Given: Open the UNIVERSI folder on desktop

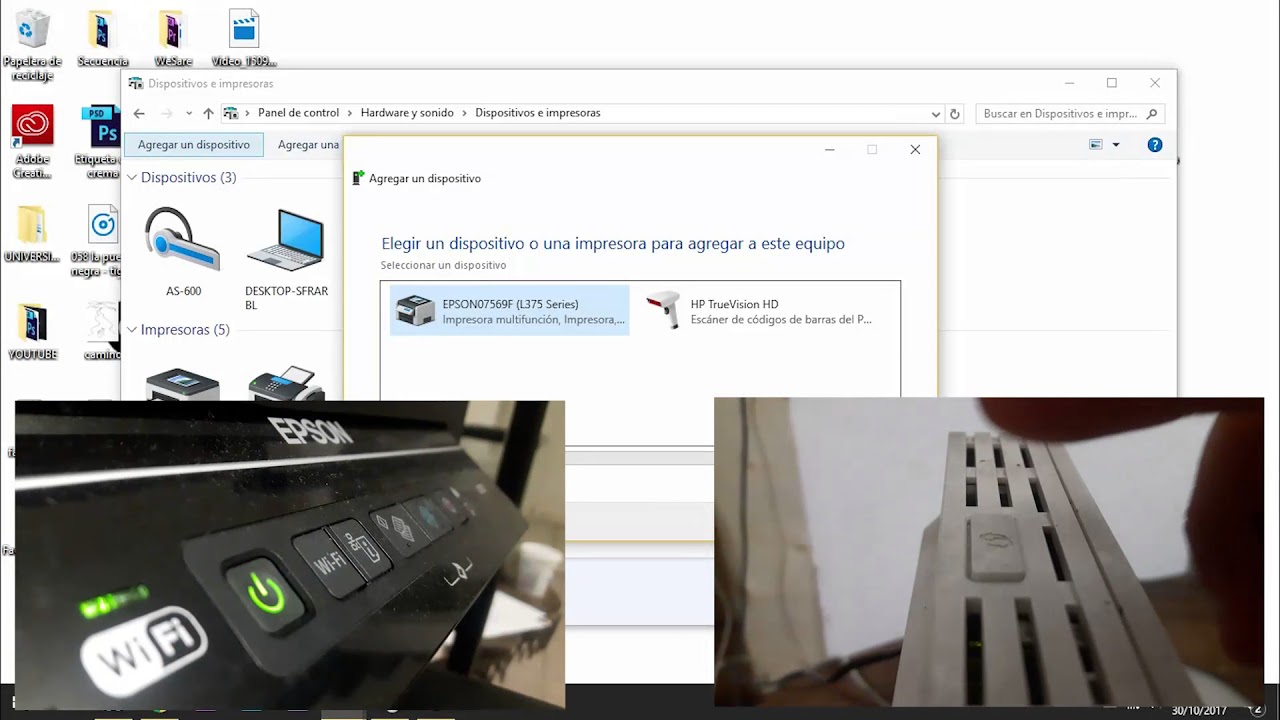Looking at the screenshot, I should (x=32, y=233).
